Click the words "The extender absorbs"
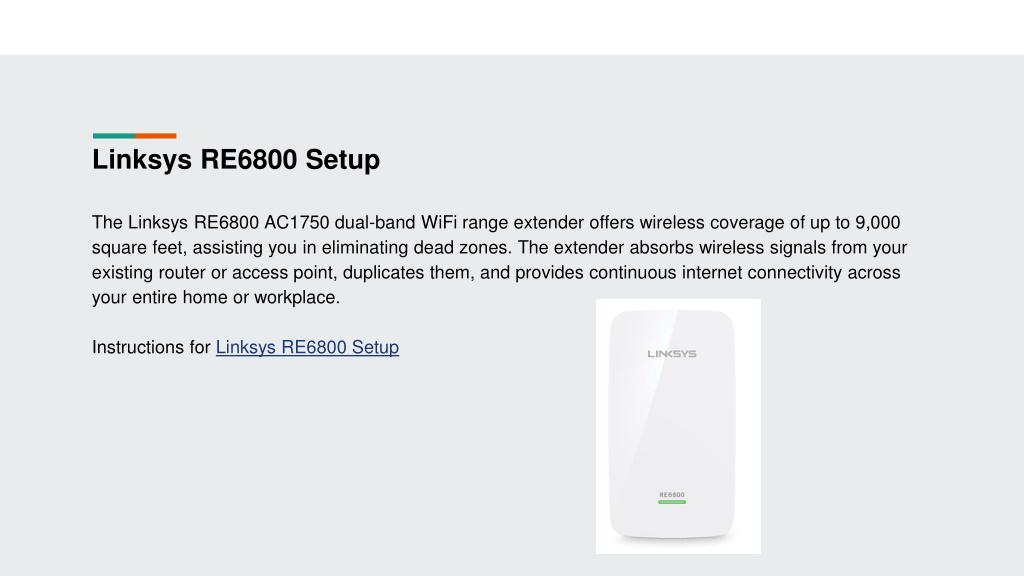1024x576 pixels. click(605, 248)
